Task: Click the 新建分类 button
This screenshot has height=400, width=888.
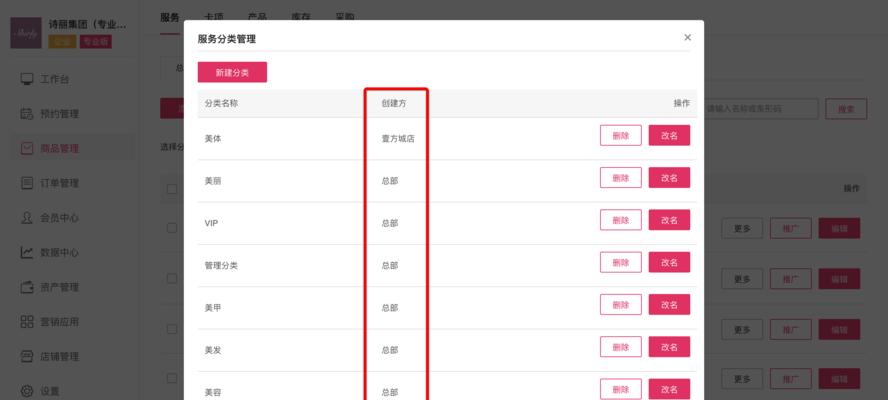Action: coord(232,72)
